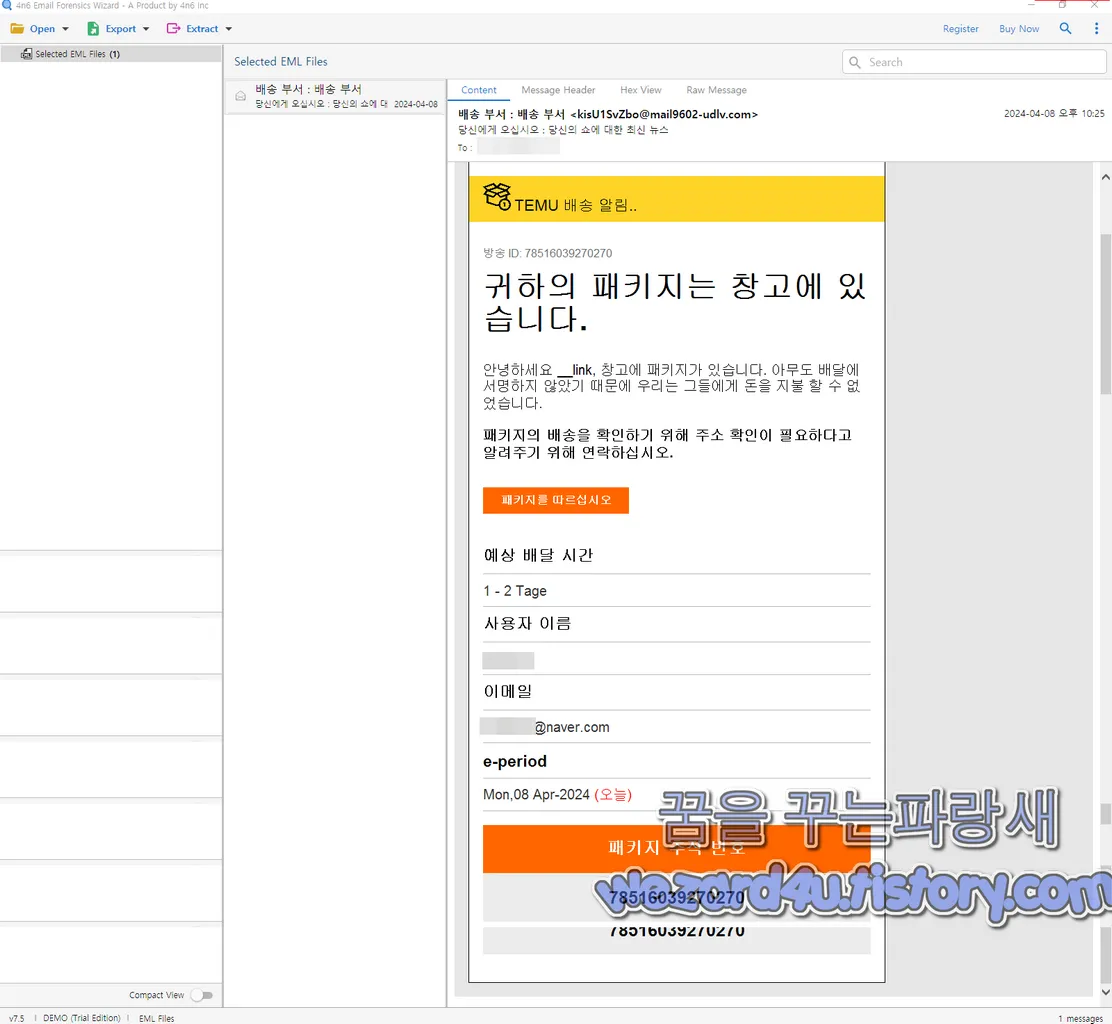Click the sender address kisU1SvZbo@mail9602-udlv.com
The width and height of the screenshot is (1112, 1024).
point(664,114)
